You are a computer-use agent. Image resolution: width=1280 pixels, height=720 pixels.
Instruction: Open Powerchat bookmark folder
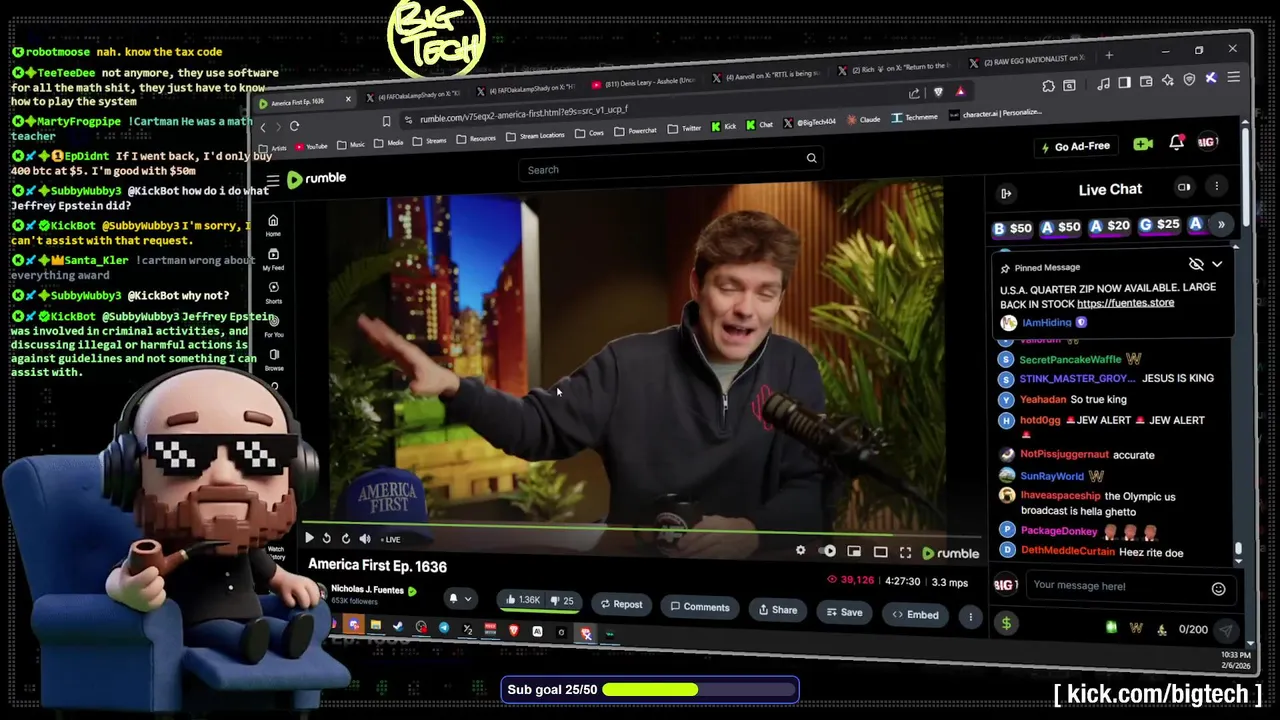coord(636,131)
